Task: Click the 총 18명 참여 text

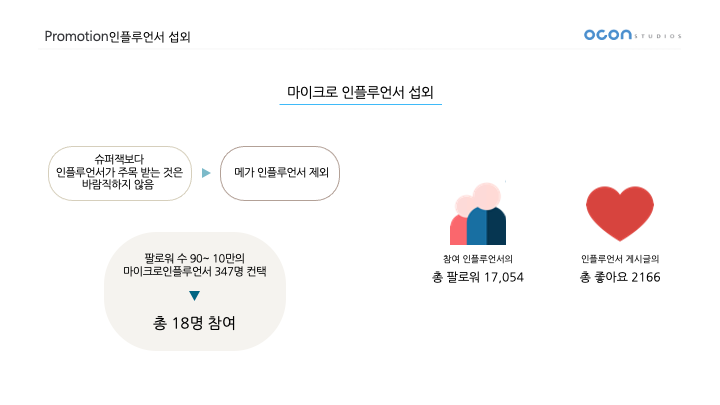Action: click(x=194, y=323)
